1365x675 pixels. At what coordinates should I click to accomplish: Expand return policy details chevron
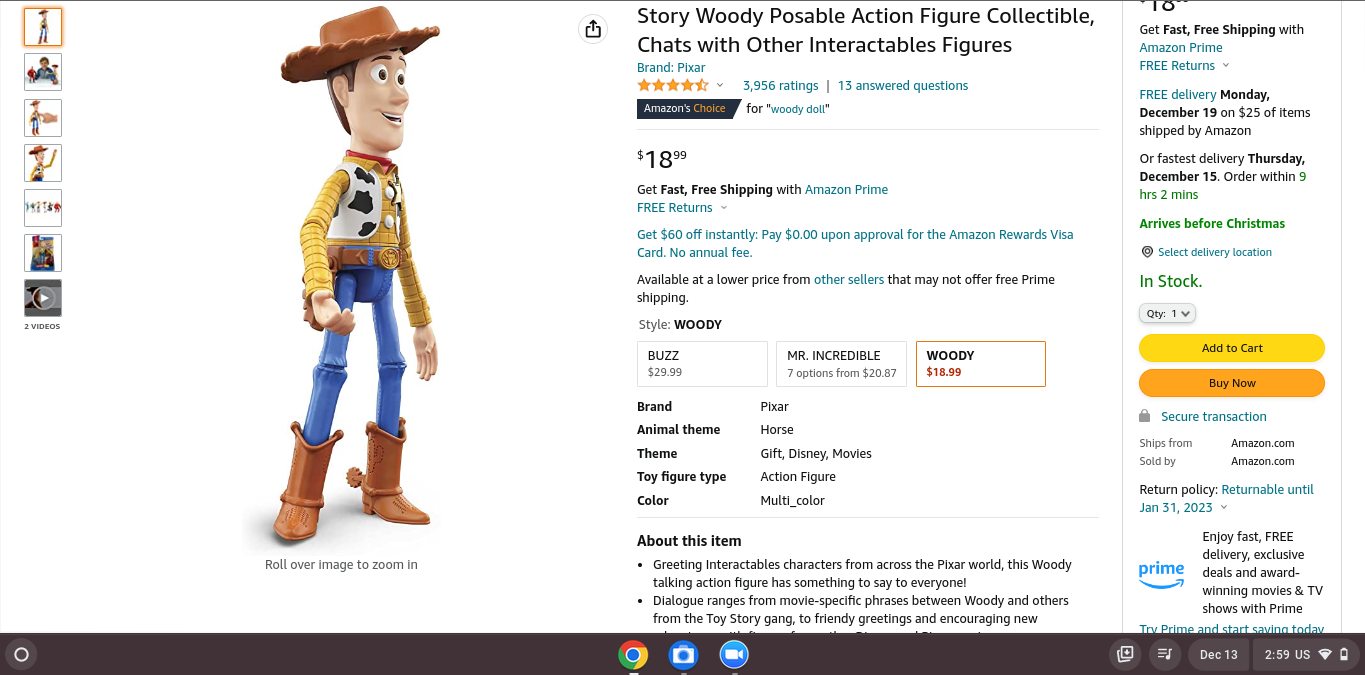[1224, 508]
